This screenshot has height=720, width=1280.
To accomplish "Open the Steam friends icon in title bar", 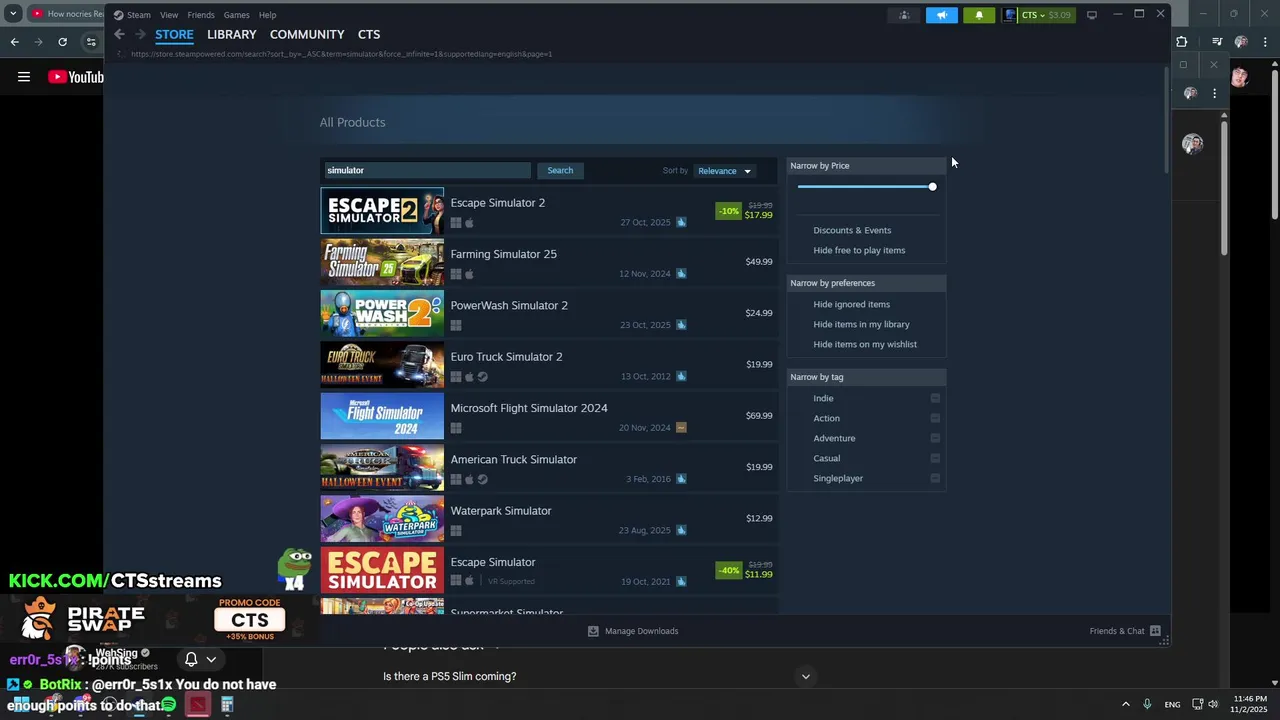I will point(904,15).
